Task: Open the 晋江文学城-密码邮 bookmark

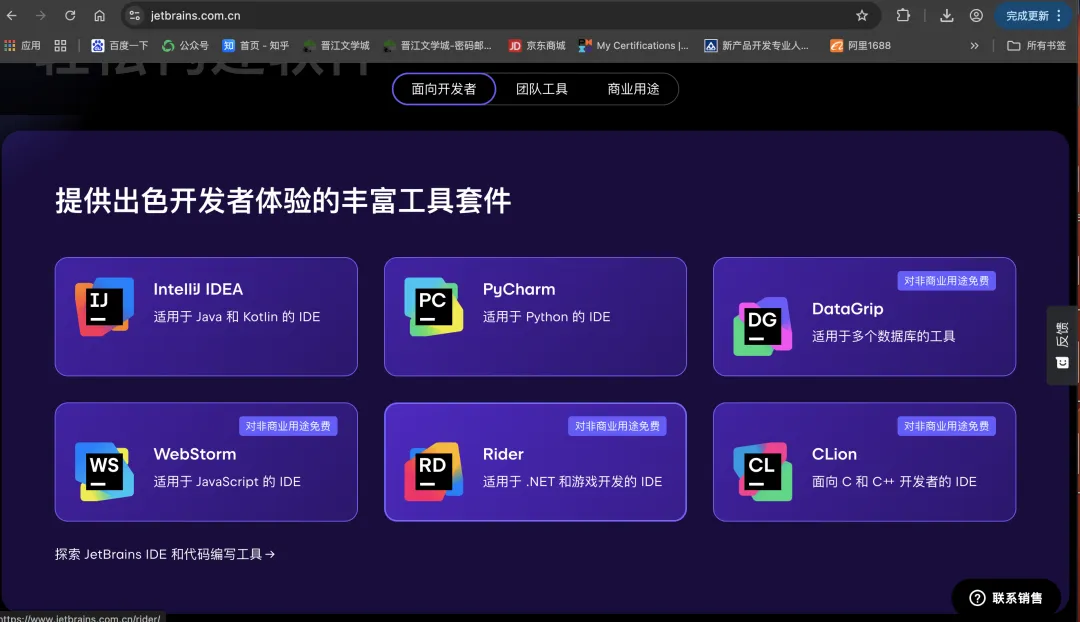Action: click(x=437, y=45)
